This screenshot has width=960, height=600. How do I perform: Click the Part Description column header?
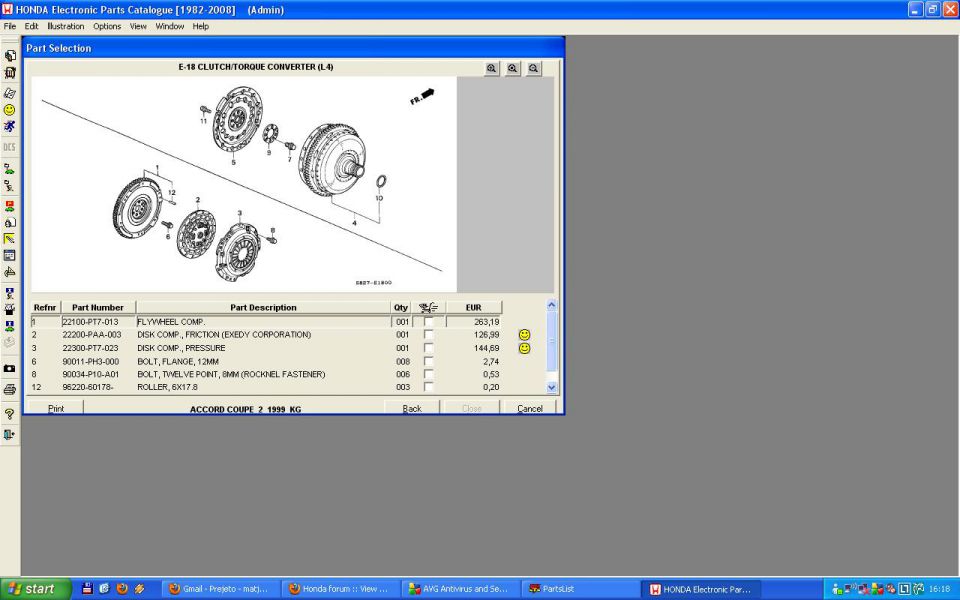[x=263, y=308]
